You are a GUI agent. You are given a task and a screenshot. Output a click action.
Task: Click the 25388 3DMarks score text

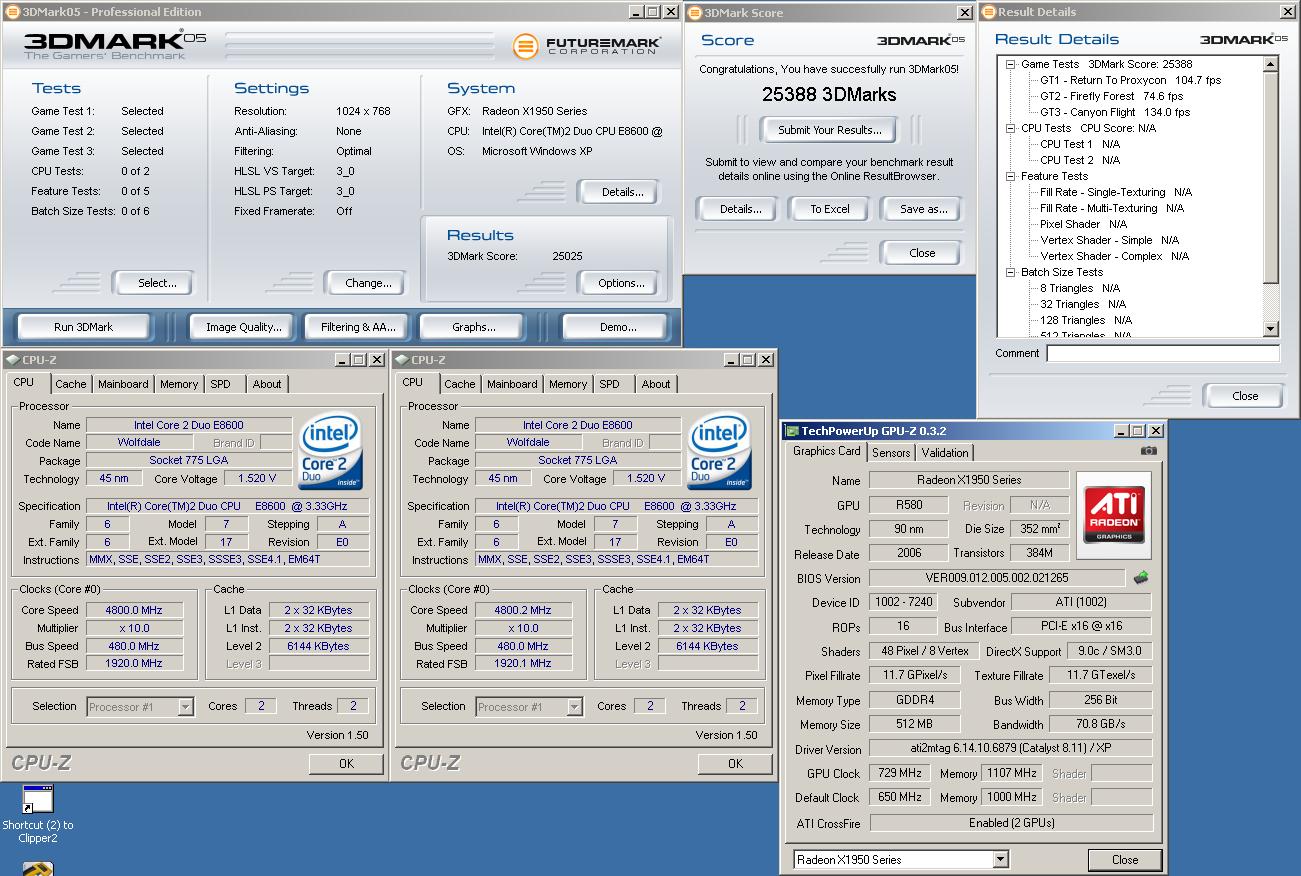click(829, 95)
